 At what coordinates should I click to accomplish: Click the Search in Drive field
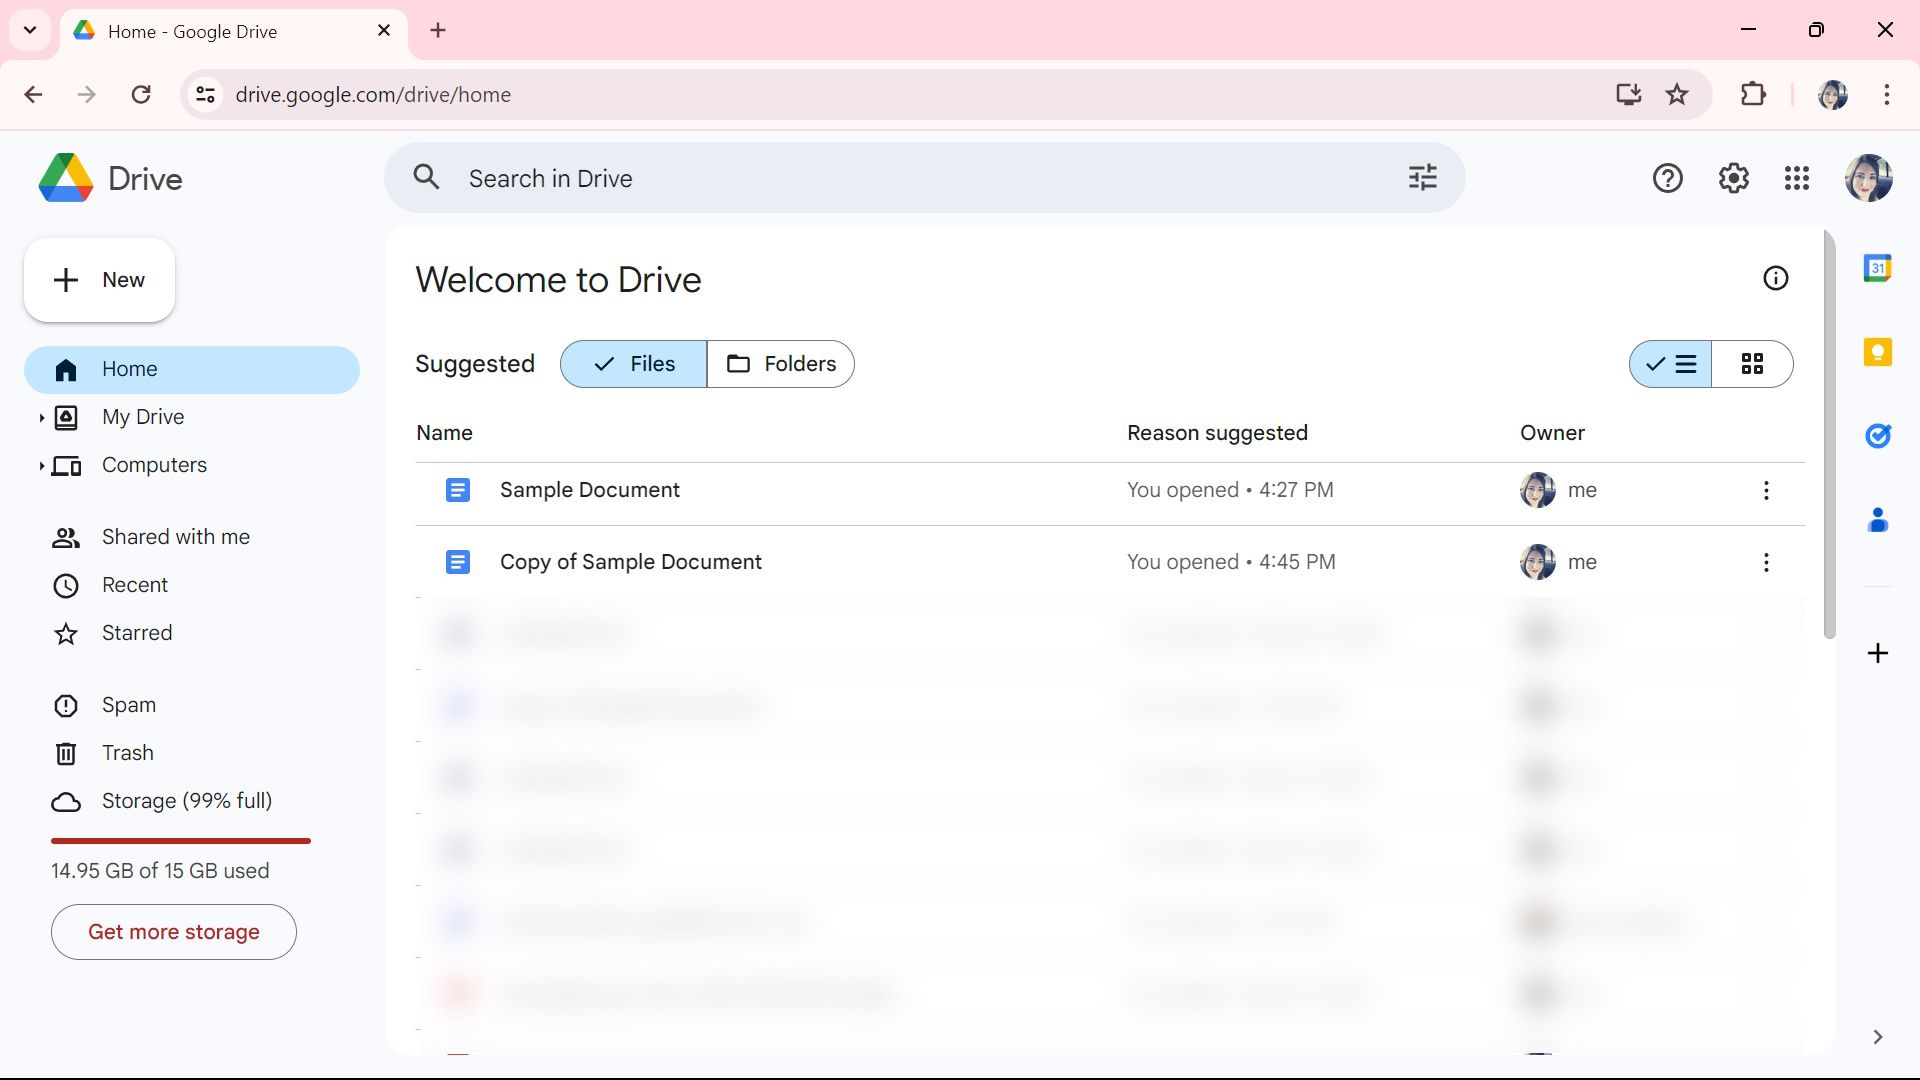point(800,178)
